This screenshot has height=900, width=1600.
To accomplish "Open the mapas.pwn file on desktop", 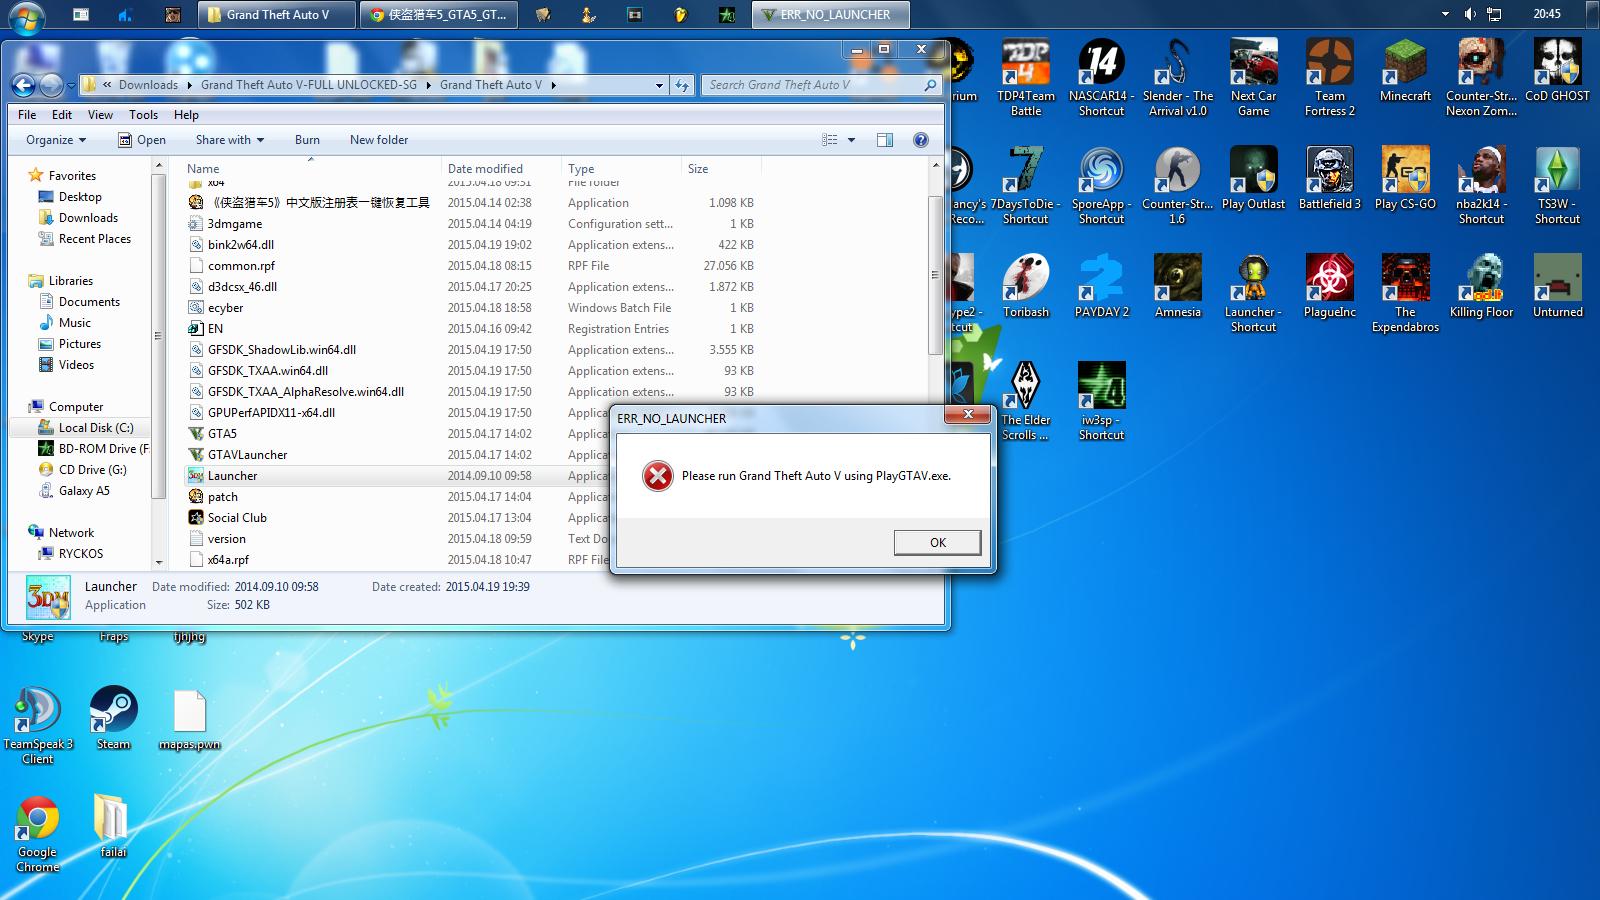I will [x=189, y=719].
